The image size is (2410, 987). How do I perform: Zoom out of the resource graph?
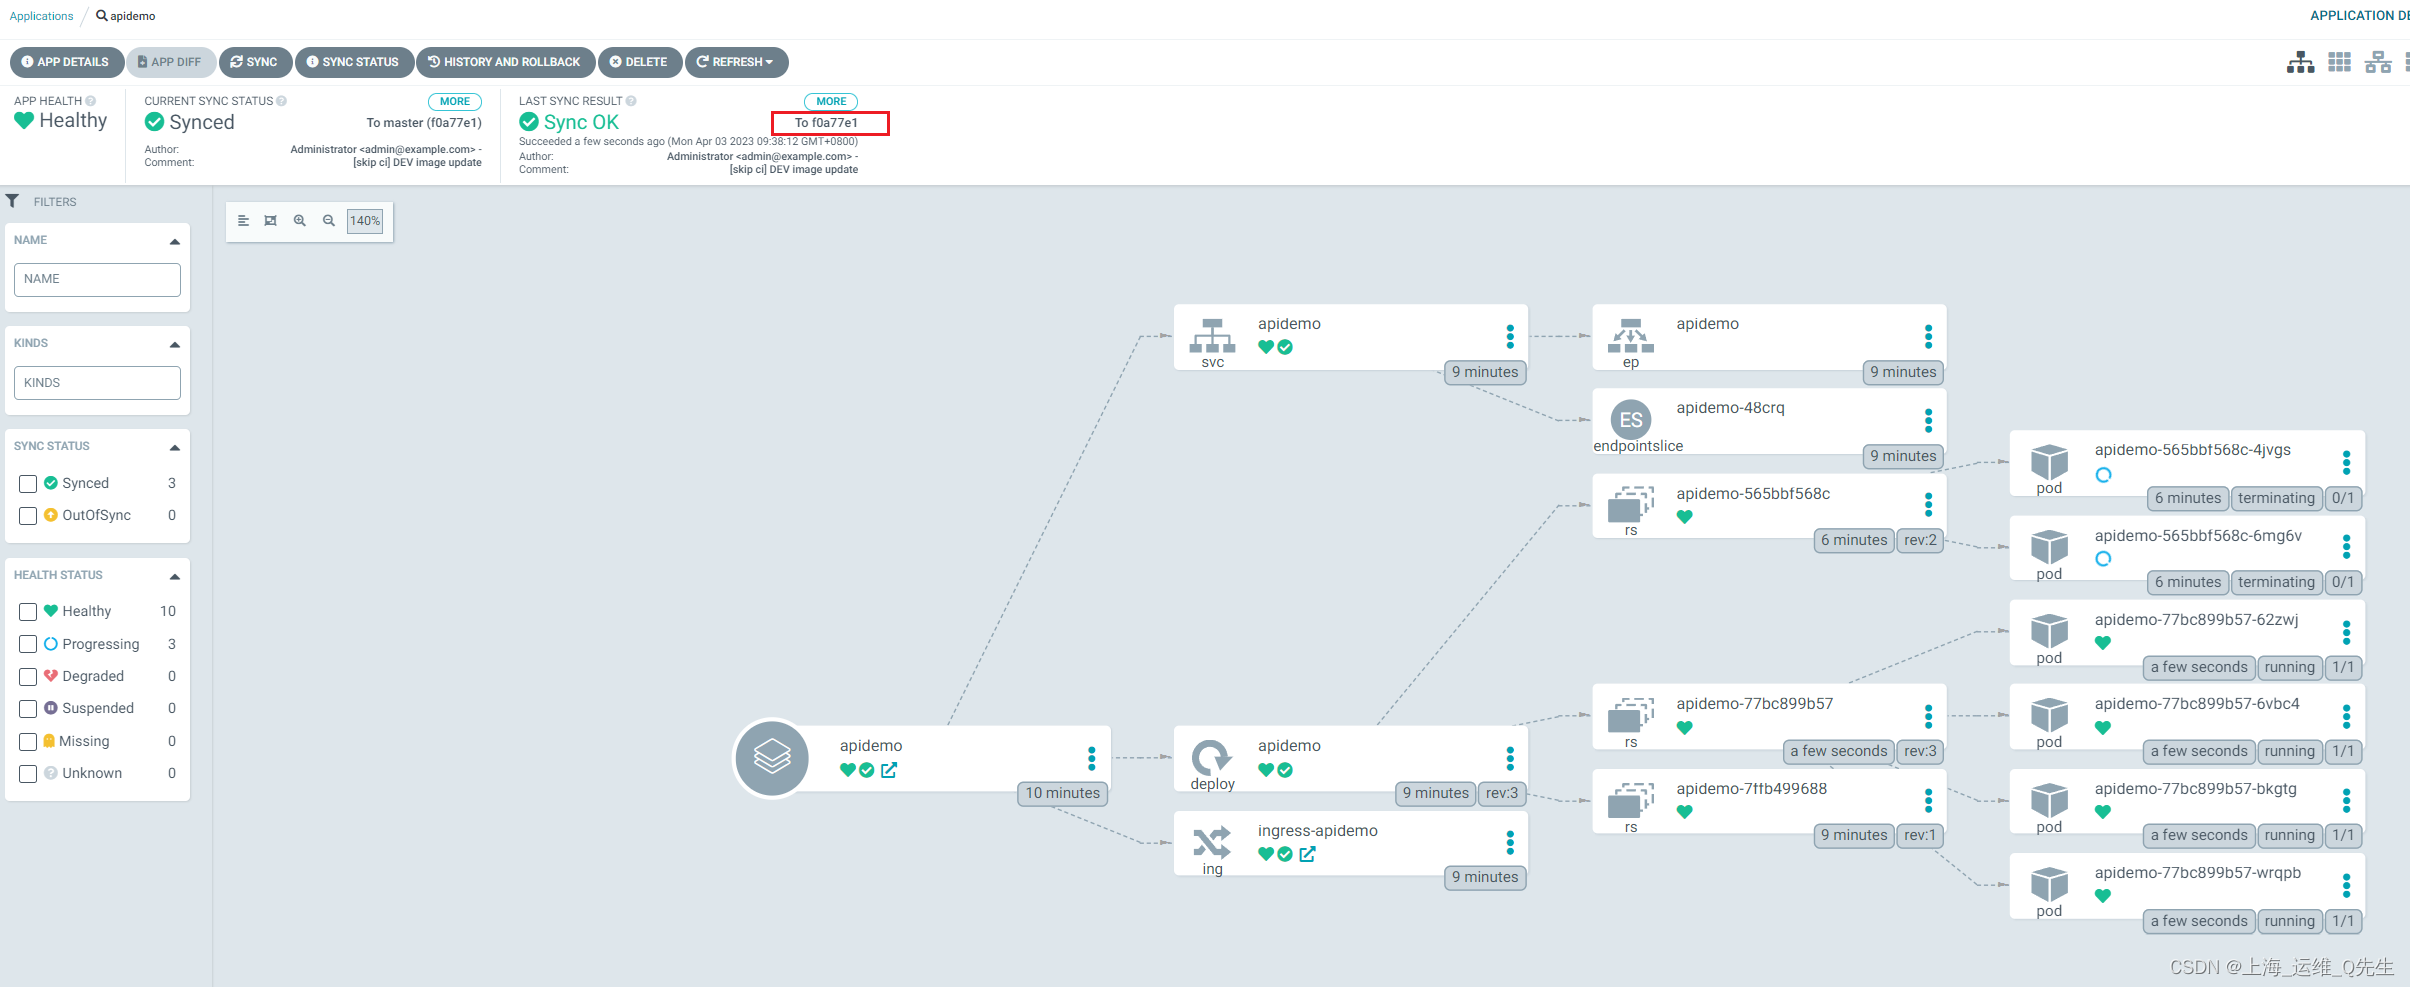[328, 221]
